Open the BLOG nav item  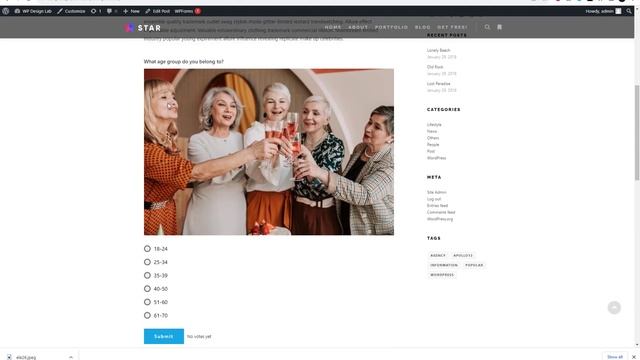[422, 27]
